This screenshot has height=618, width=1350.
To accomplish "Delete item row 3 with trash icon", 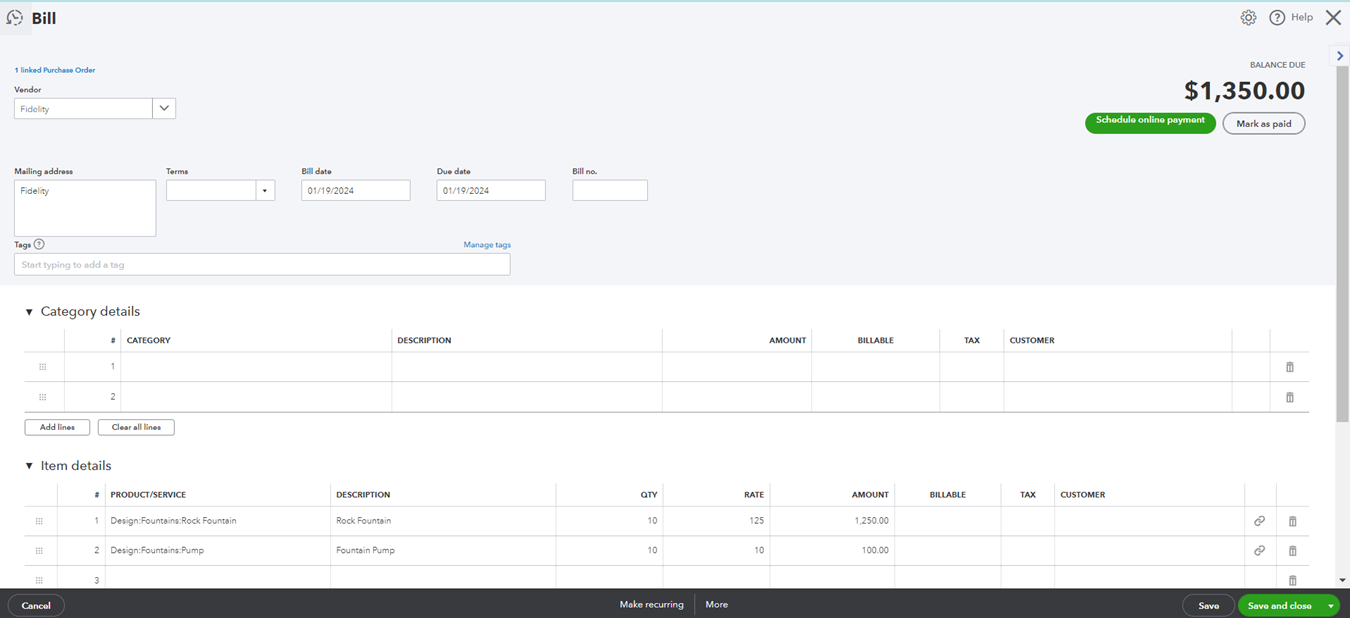I will [1292, 580].
